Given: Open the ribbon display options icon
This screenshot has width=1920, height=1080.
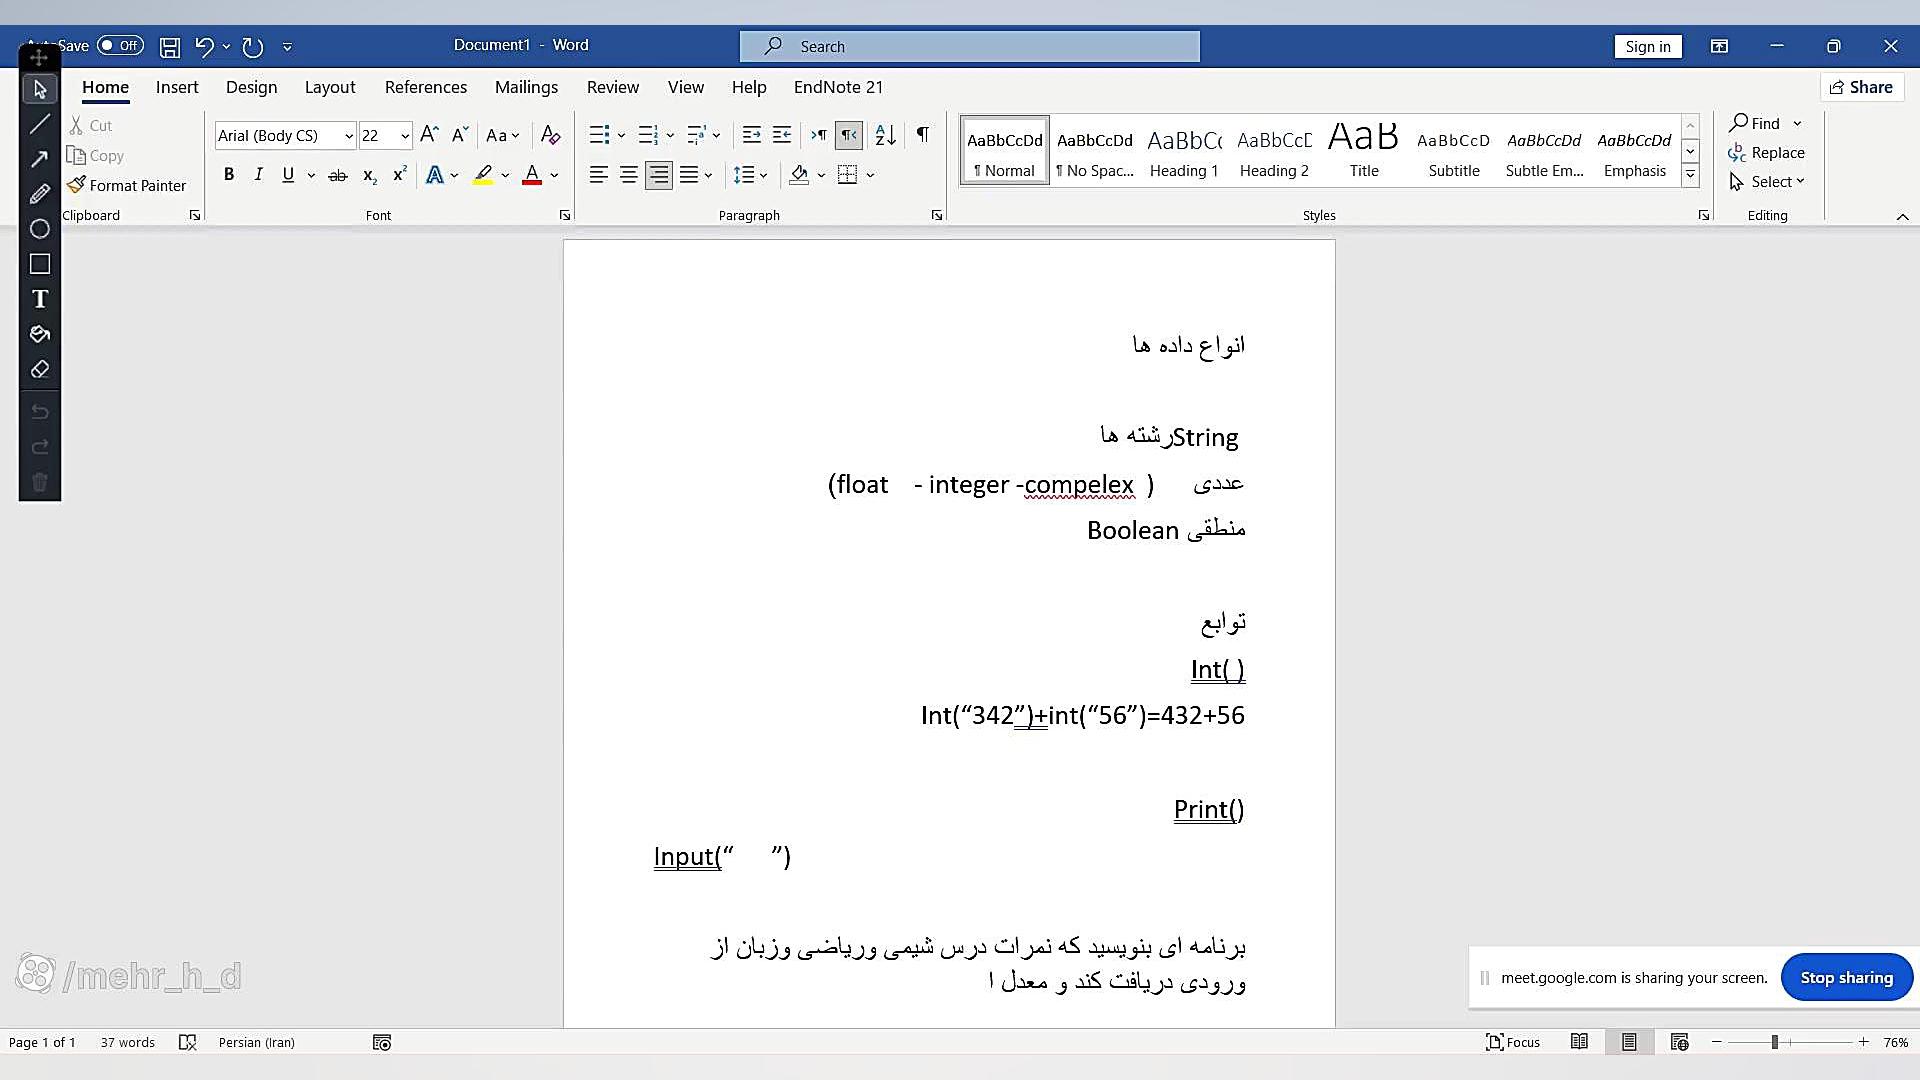Looking at the screenshot, I should pyautogui.click(x=1719, y=46).
